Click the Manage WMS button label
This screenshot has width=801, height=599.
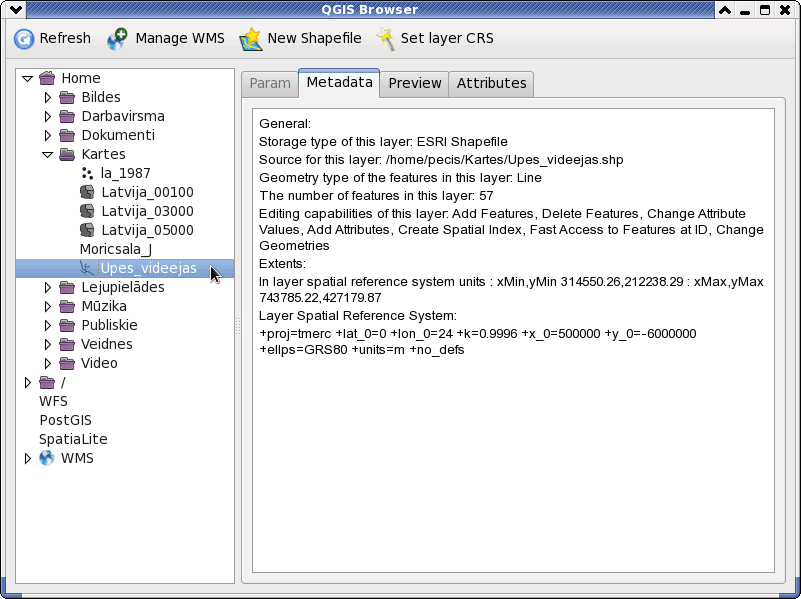tap(180, 38)
